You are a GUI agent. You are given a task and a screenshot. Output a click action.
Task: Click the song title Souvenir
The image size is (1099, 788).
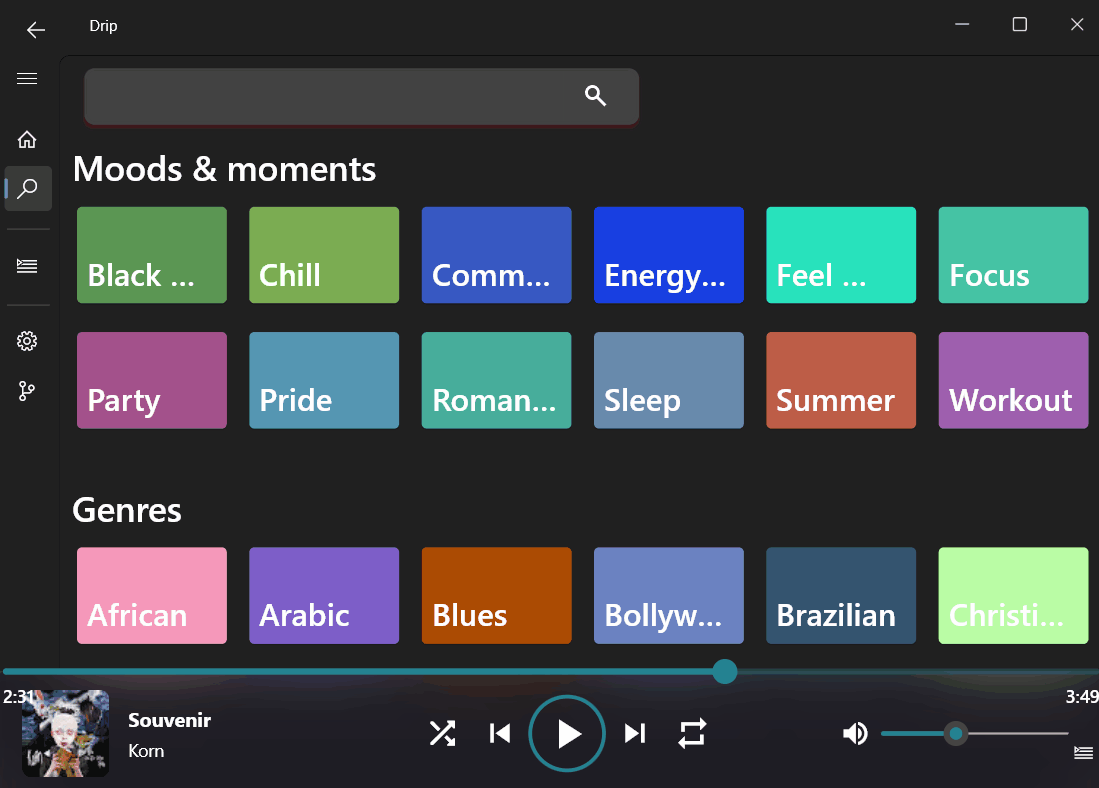point(170,720)
